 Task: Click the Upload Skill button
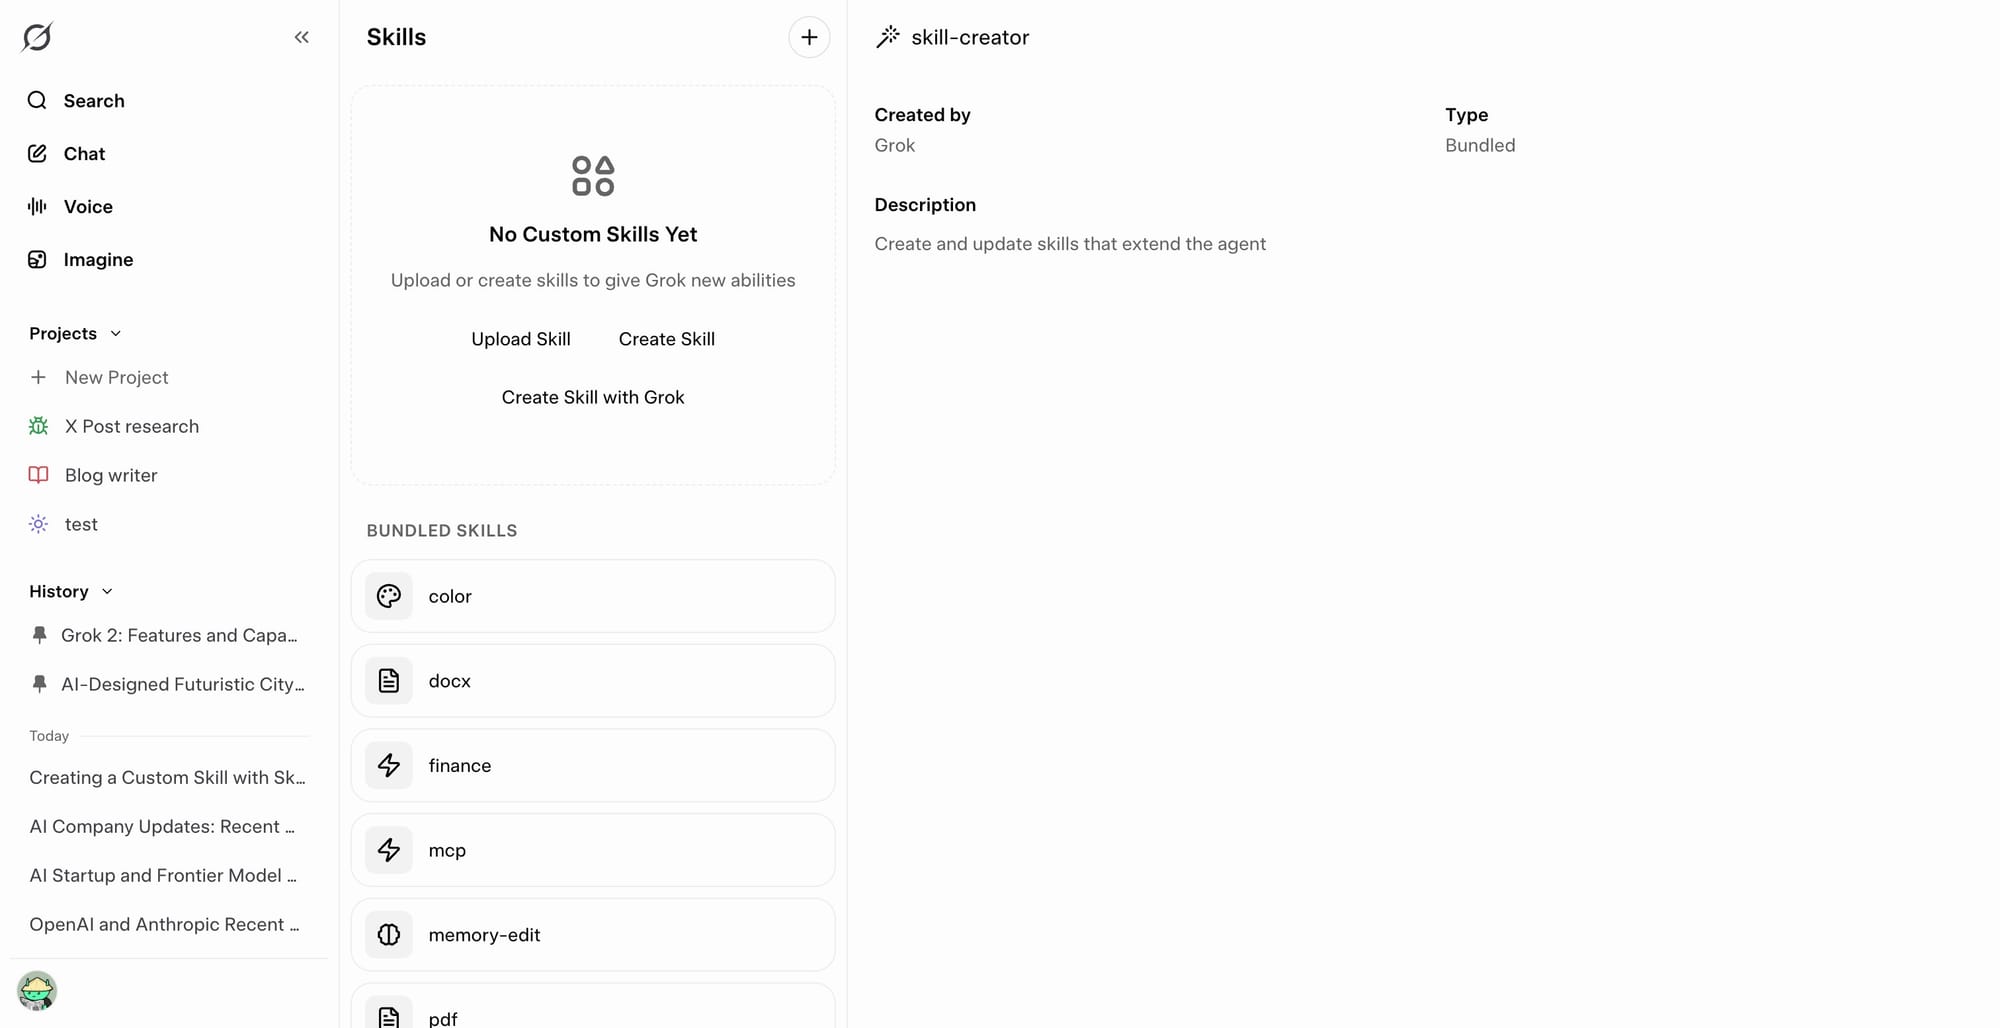[521, 339]
